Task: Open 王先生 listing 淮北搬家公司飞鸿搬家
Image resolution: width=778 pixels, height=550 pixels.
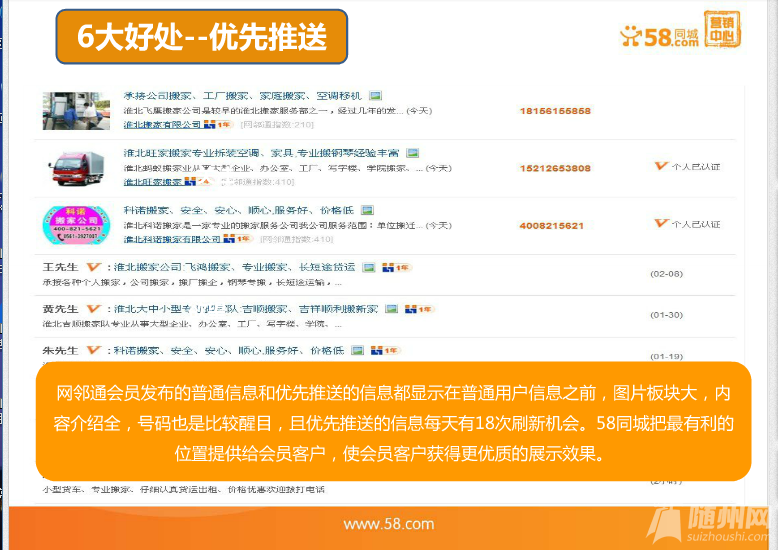Action: (235, 268)
